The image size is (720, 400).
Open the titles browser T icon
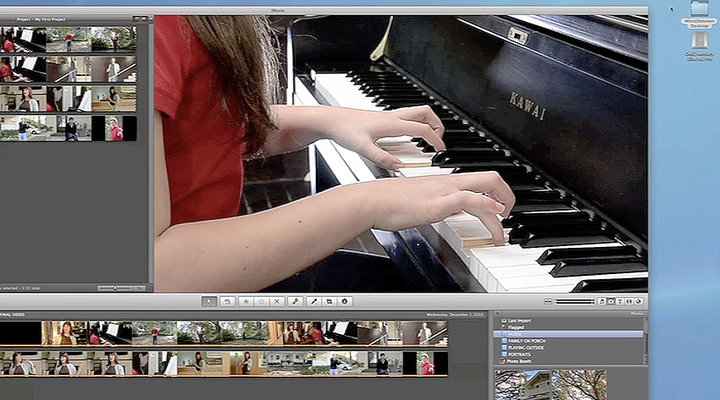[620, 301]
